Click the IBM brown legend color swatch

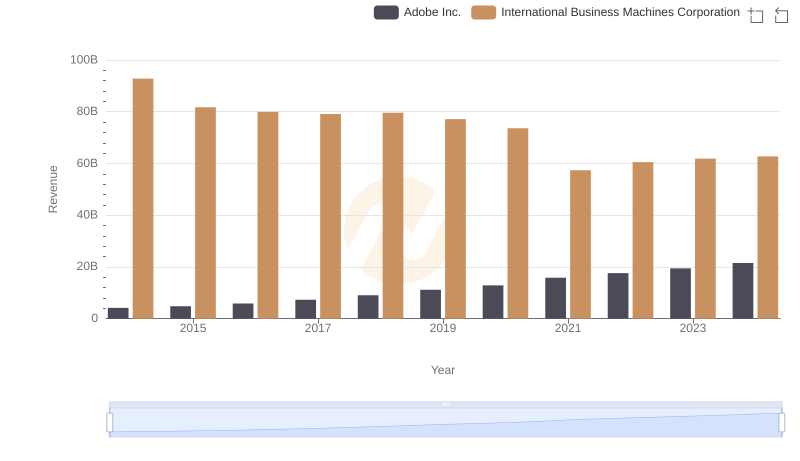pos(483,12)
